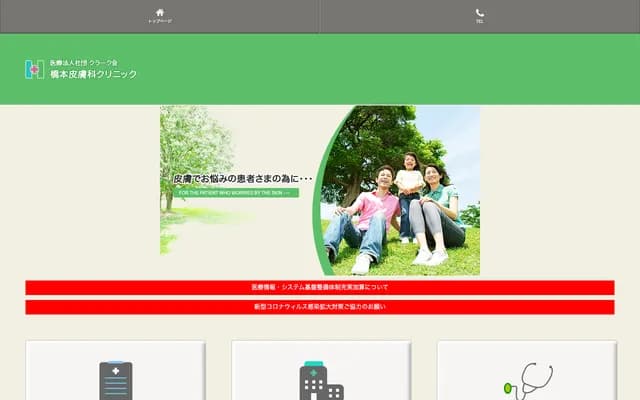Viewport: 640px width, 400px height.
Task: Click the 医療法人社団 クラーク会 text
Action: [84, 63]
